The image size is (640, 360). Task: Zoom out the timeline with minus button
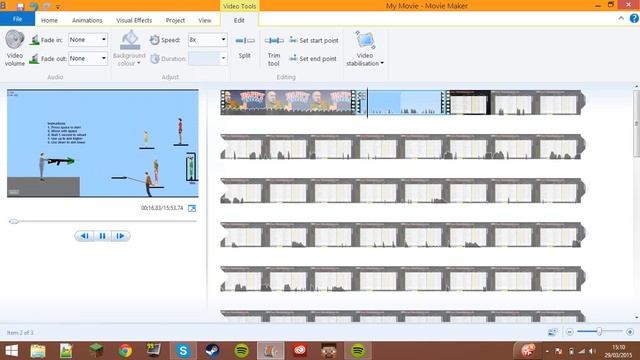coord(570,332)
